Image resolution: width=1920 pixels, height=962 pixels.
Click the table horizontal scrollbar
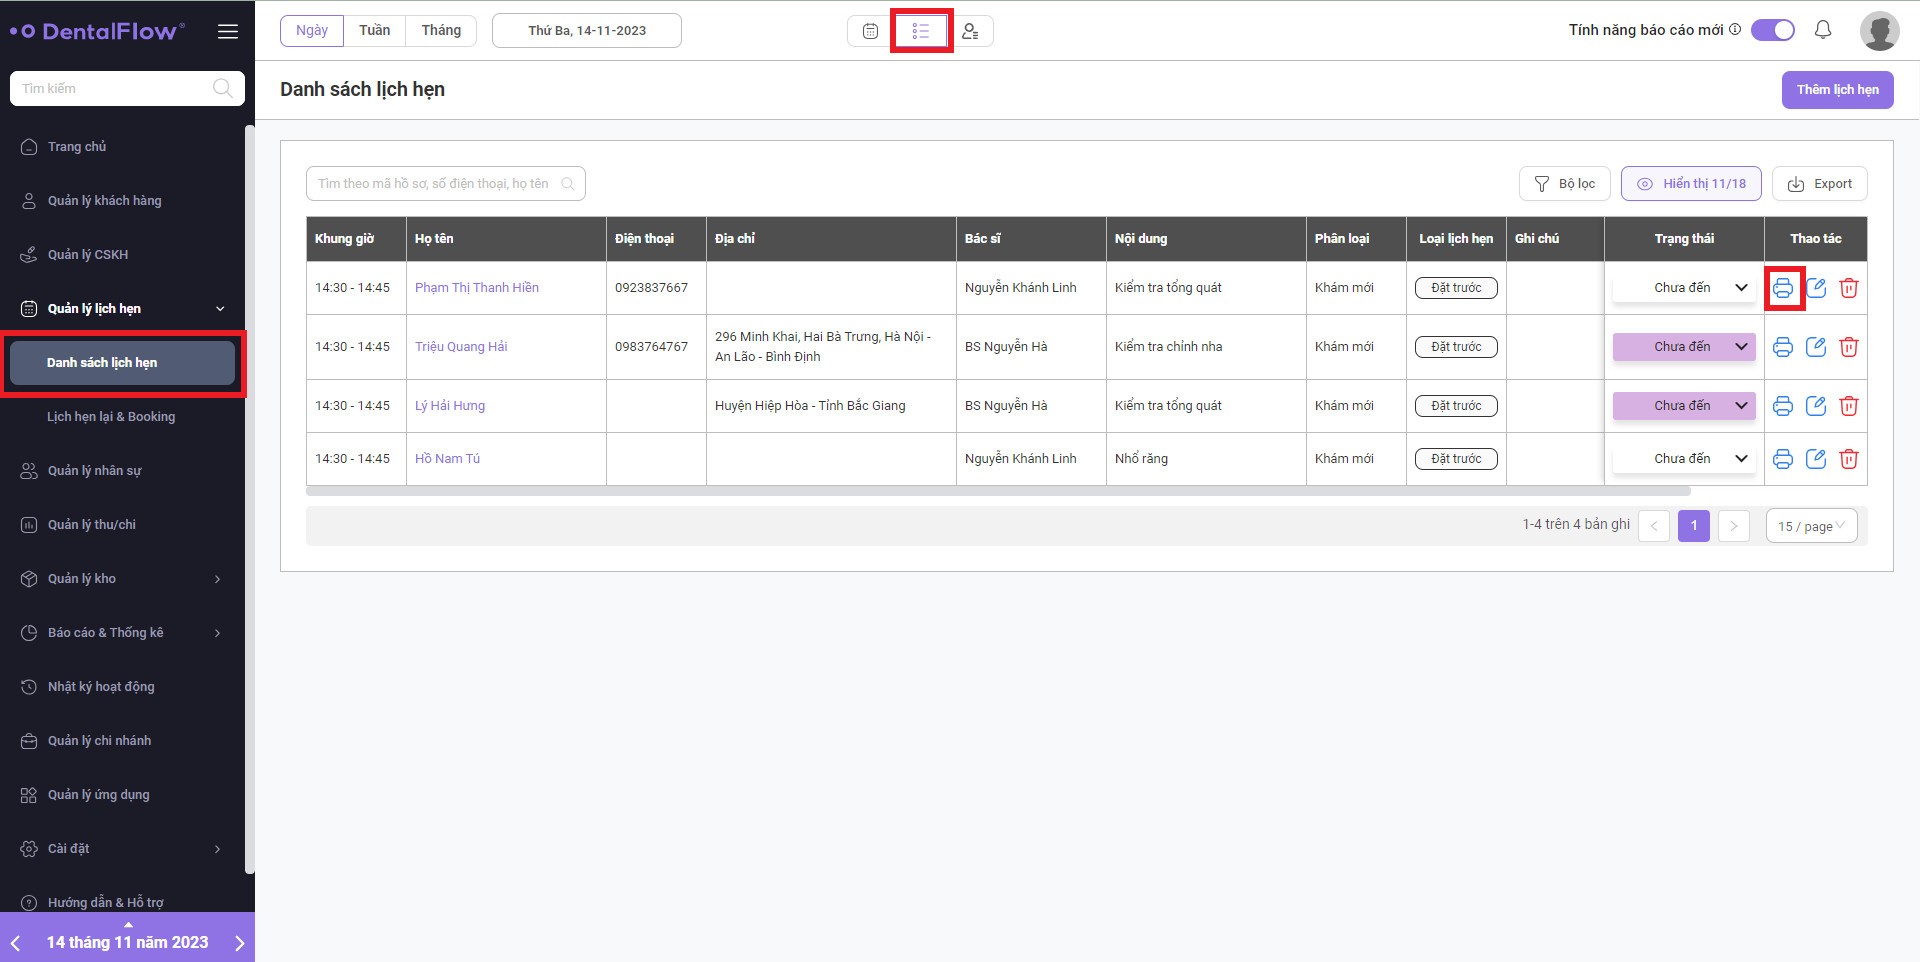click(998, 492)
